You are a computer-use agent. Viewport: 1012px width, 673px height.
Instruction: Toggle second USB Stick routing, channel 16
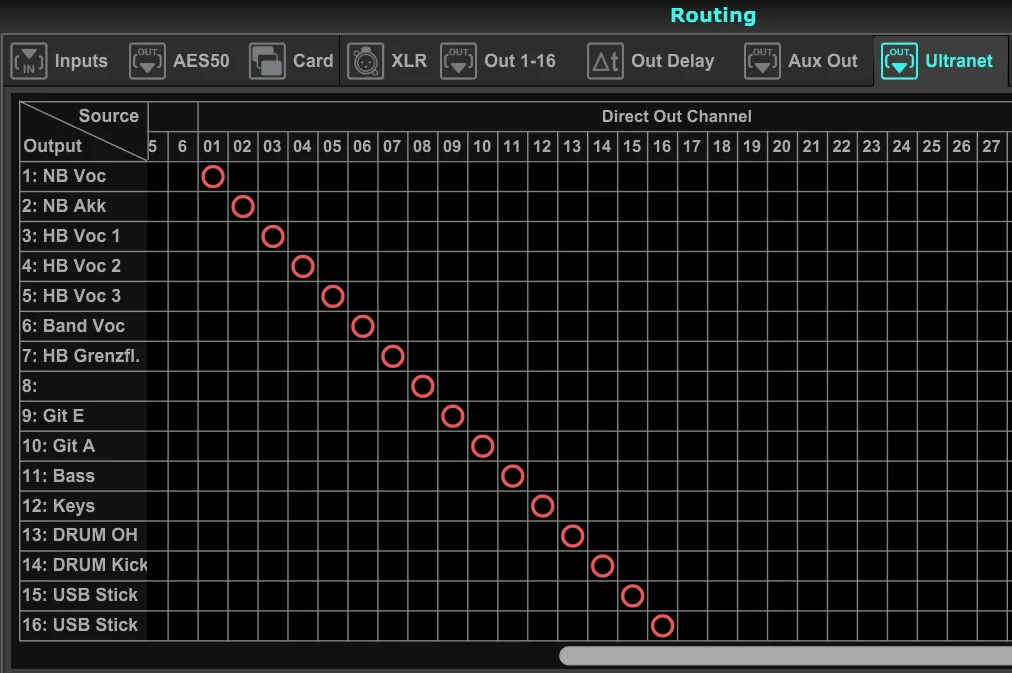662,626
